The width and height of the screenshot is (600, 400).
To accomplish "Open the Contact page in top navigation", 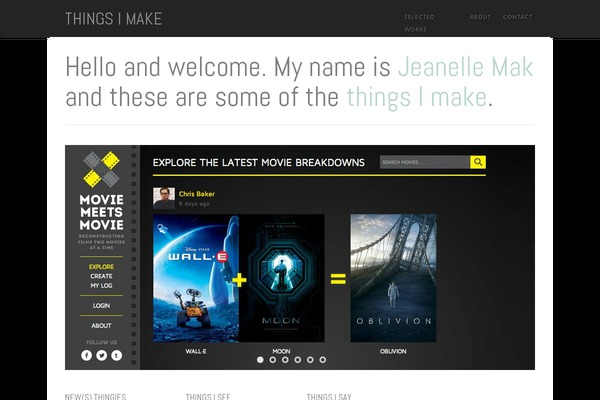I will click(517, 17).
